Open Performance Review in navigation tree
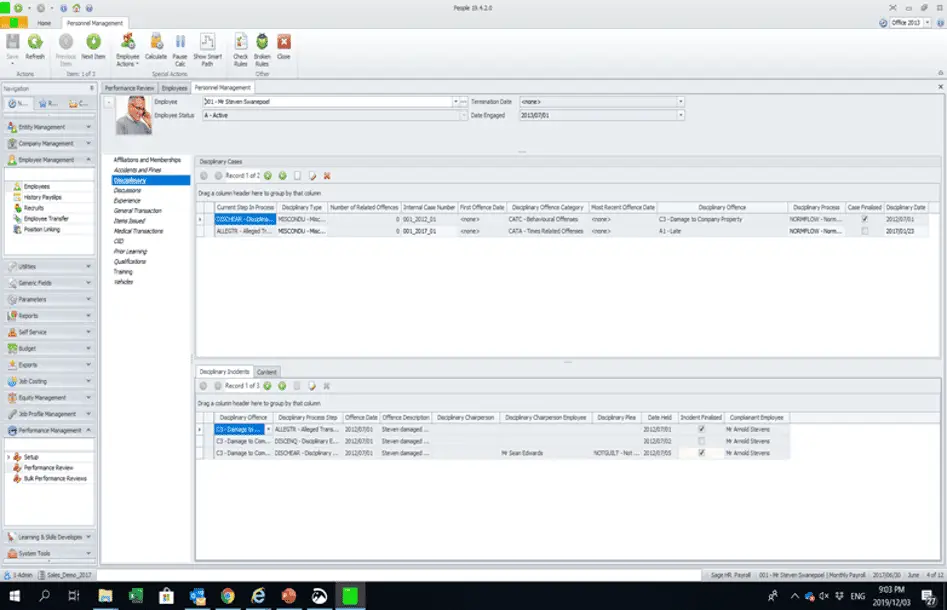The width and height of the screenshot is (947, 610). [48, 467]
